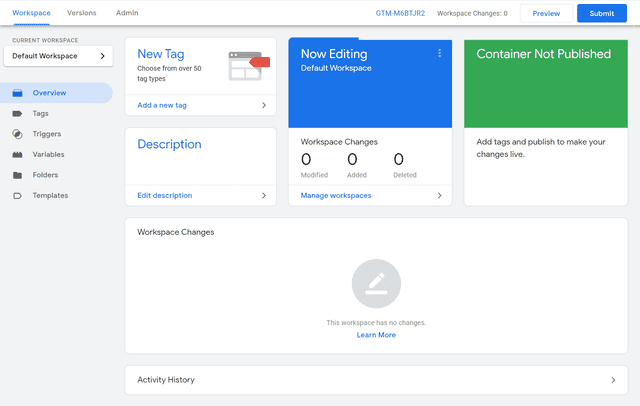Click the blue Submit button
The width and height of the screenshot is (640, 406).
point(602,13)
